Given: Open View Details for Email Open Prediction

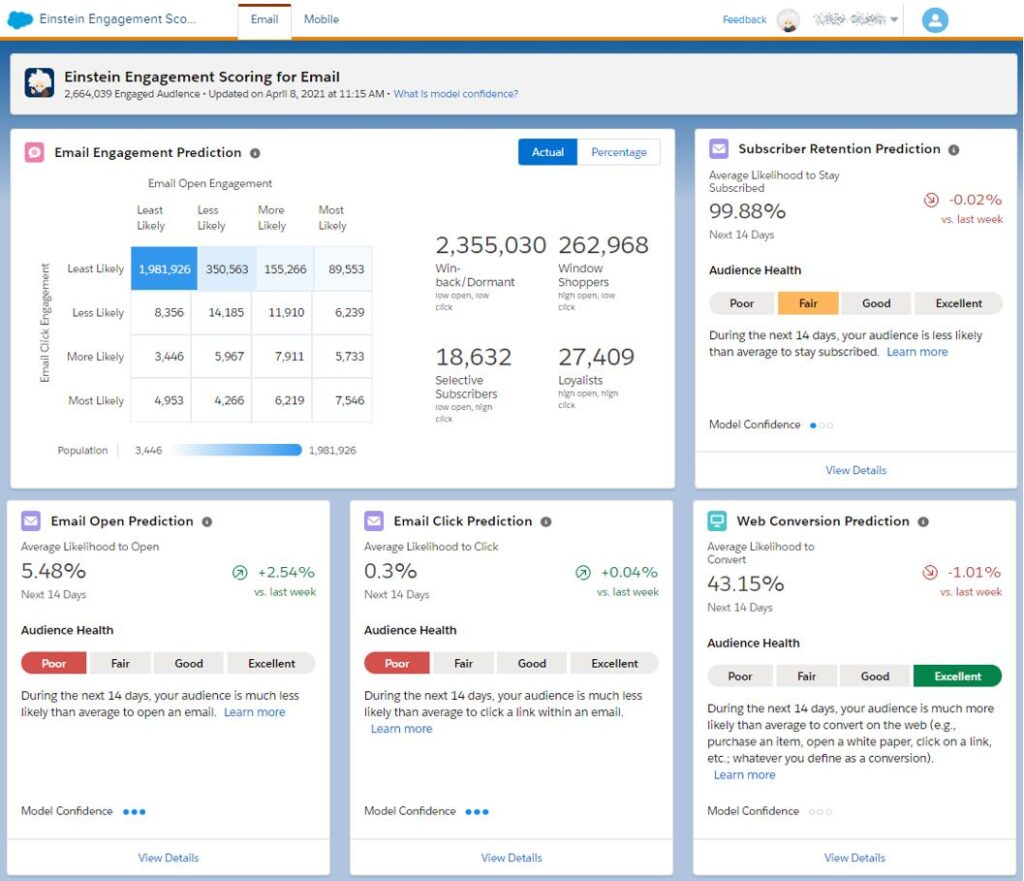Looking at the screenshot, I should 168,857.
